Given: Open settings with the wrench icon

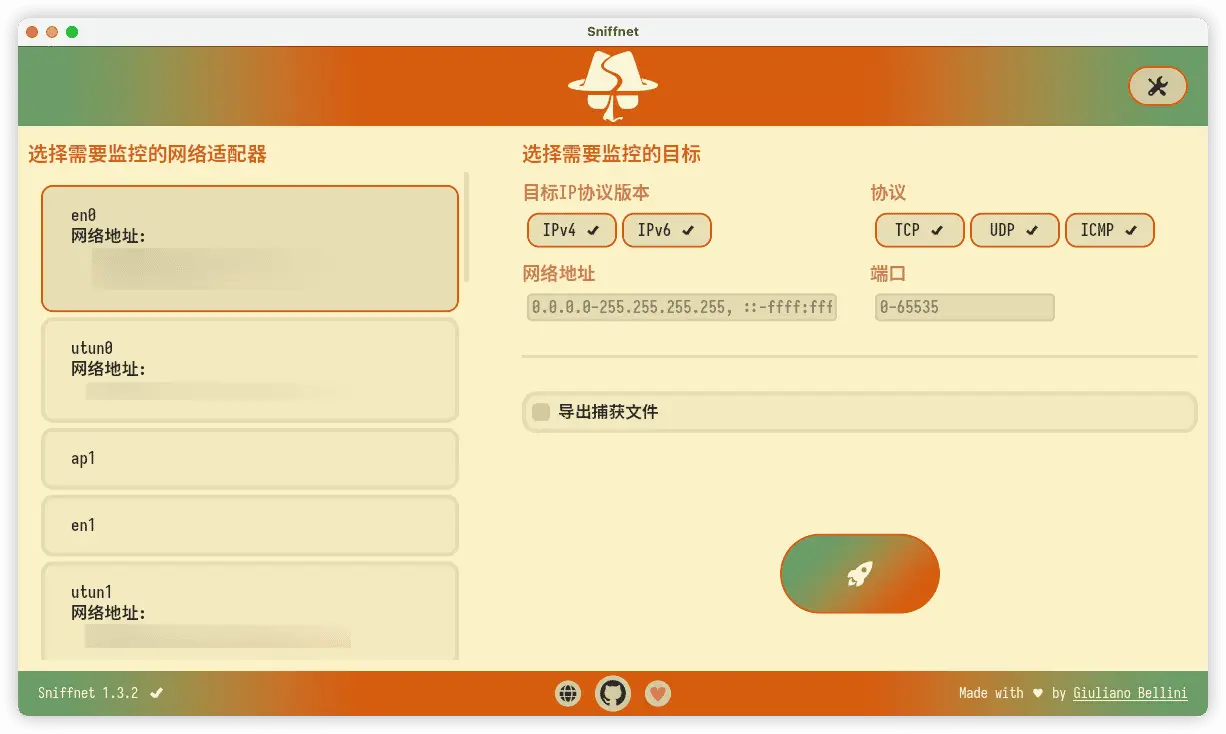Looking at the screenshot, I should click(1157, 86).
